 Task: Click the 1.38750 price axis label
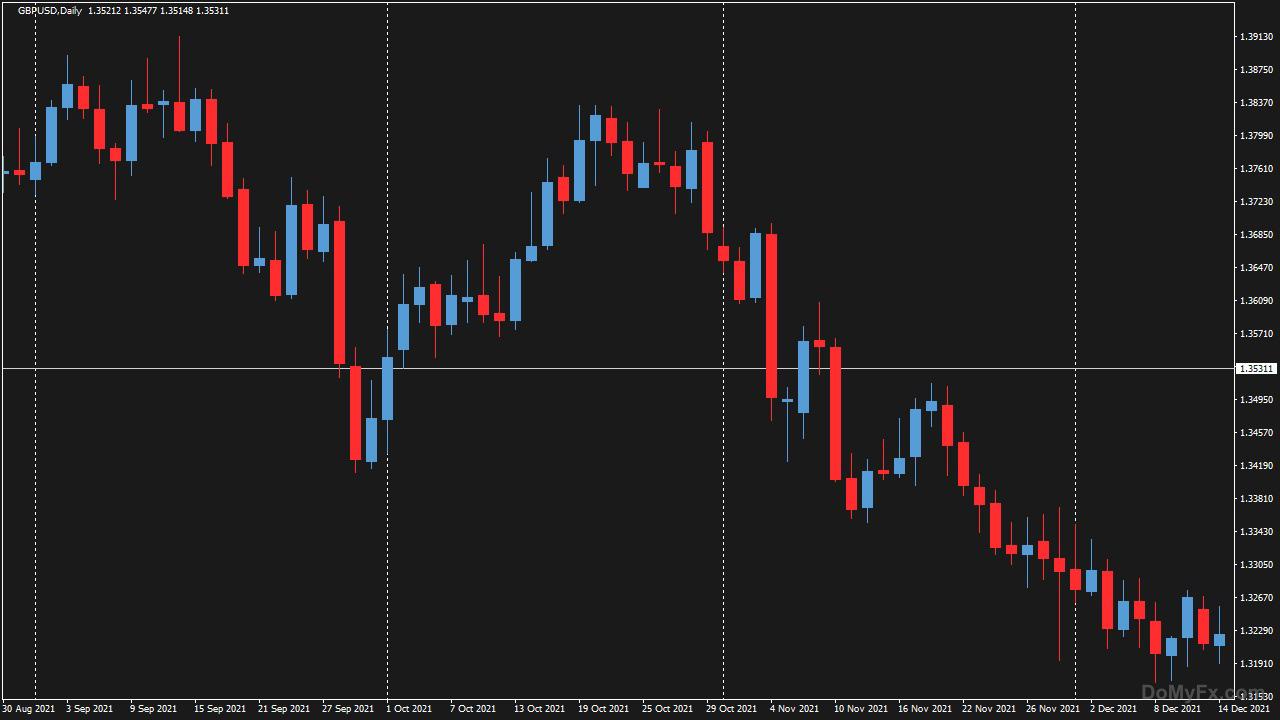pos(1256,70)
